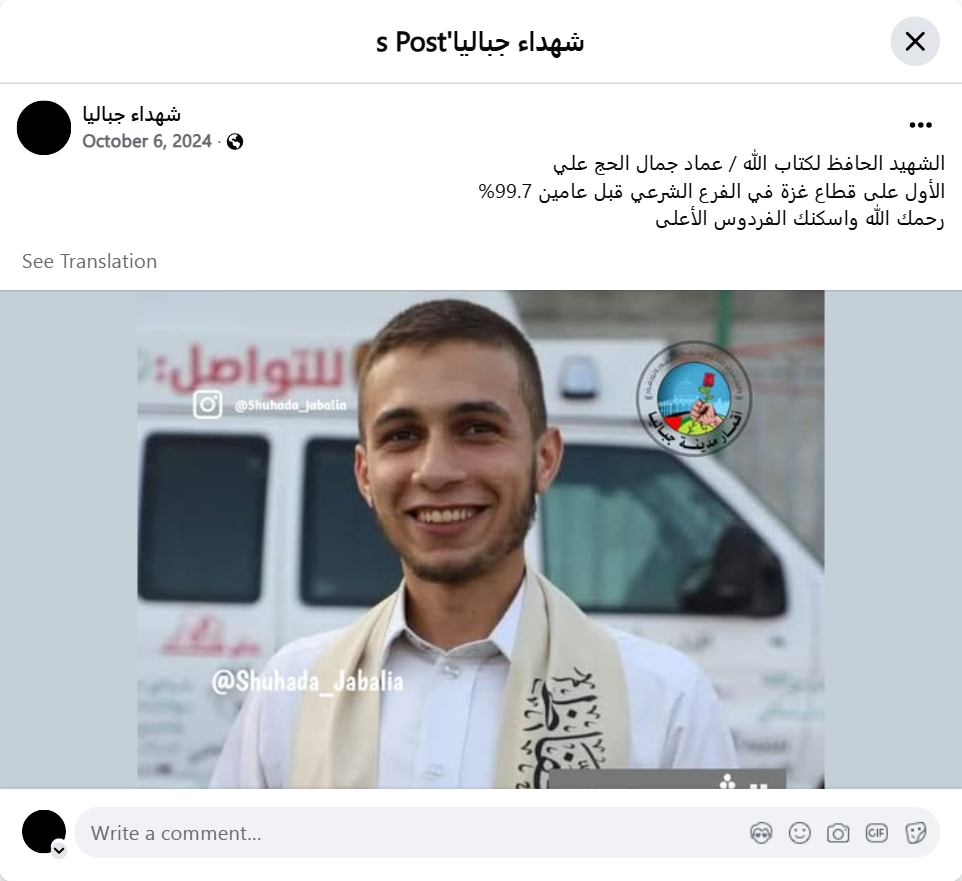Screen dimensions: 962x881
Task: Click the Arabic post text body
Action: tap(711, 191)
